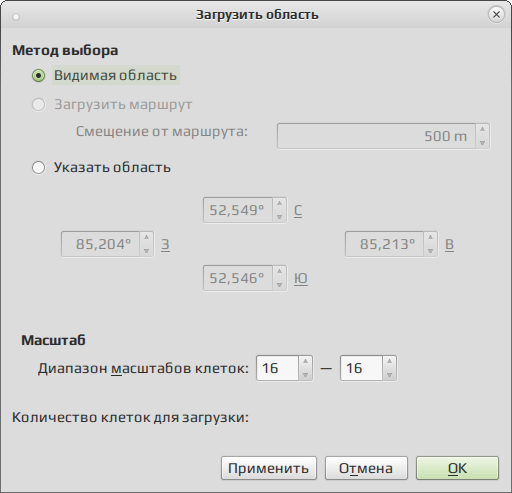Click the Смещение от маршрута 500 m field

376,136
